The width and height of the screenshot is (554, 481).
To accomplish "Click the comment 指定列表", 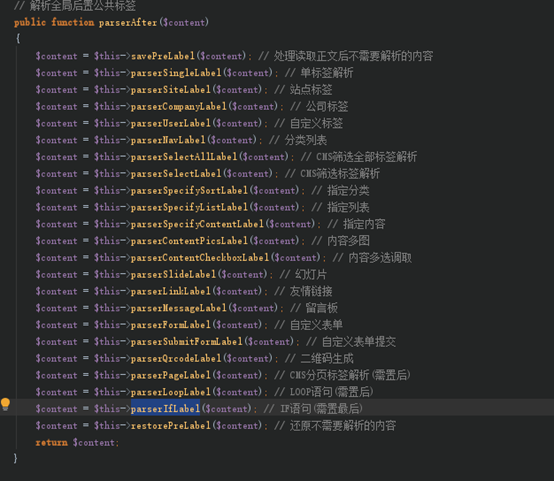I will coord(348,207).
